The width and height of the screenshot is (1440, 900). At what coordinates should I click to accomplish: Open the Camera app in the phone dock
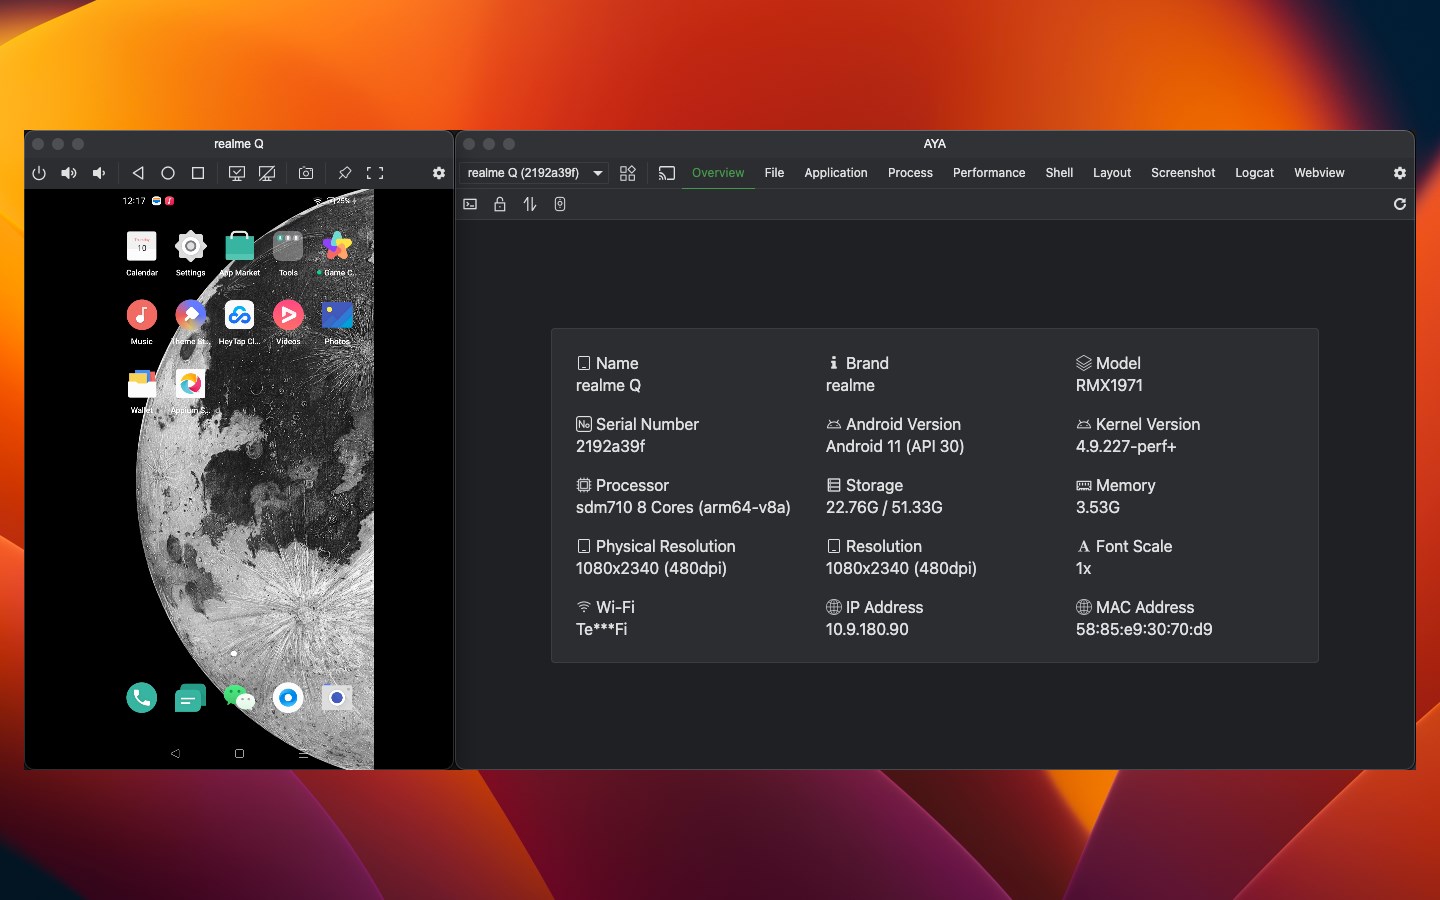337,697
